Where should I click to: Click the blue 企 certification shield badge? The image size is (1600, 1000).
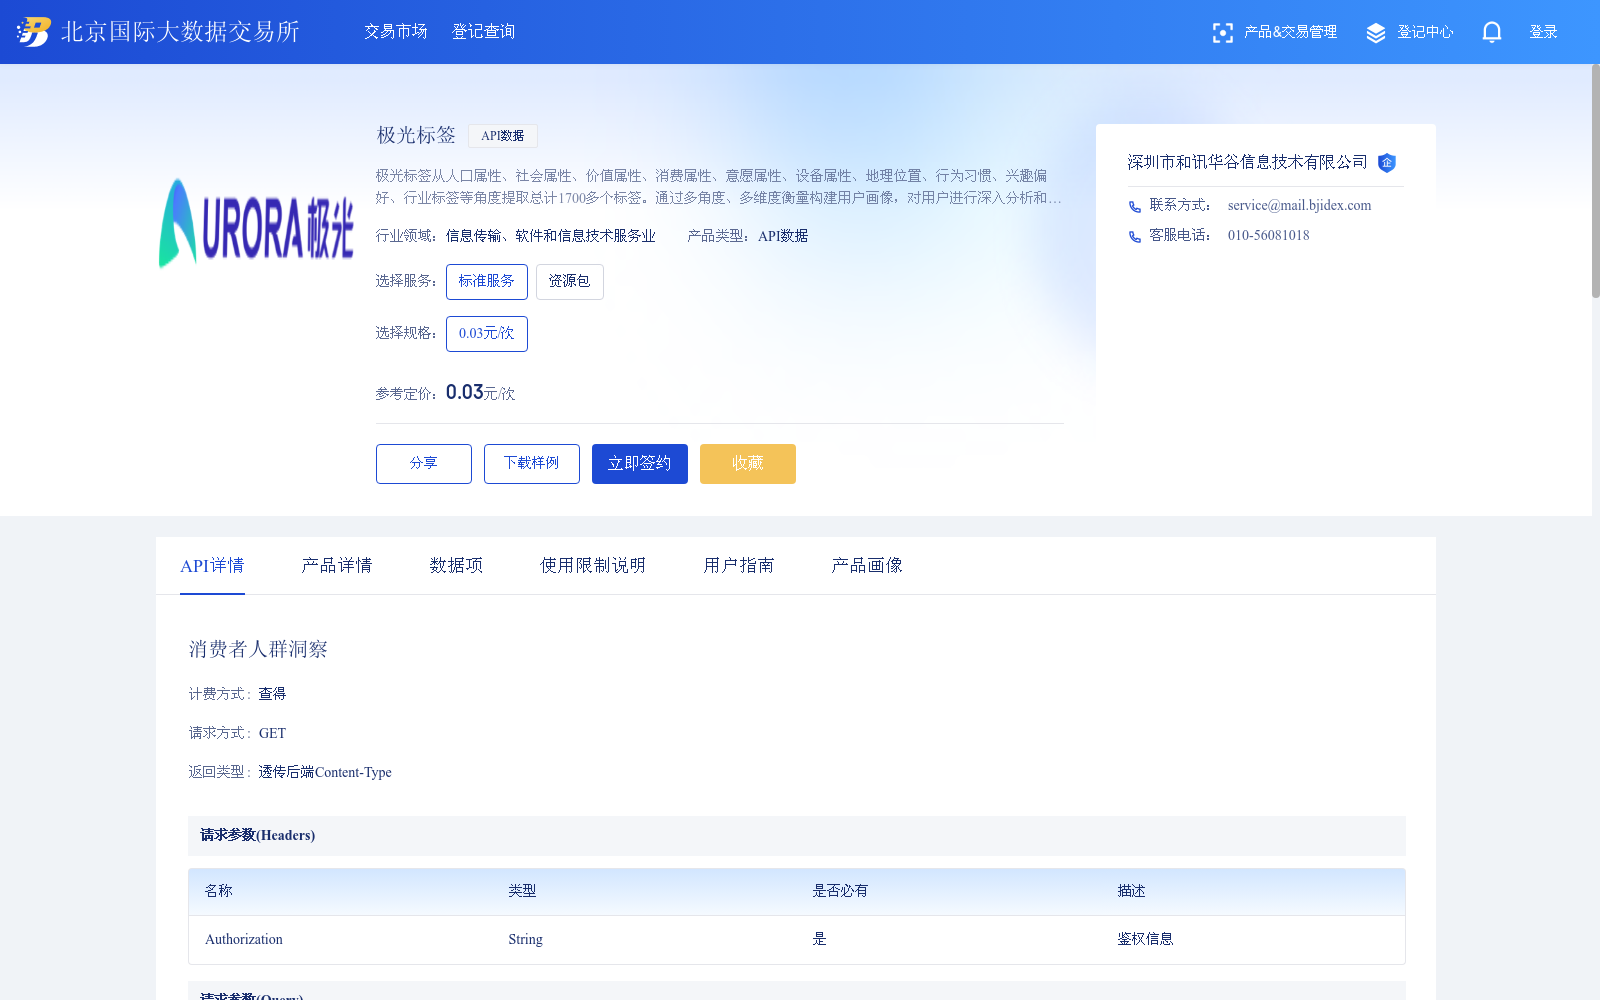[1387, 163]
